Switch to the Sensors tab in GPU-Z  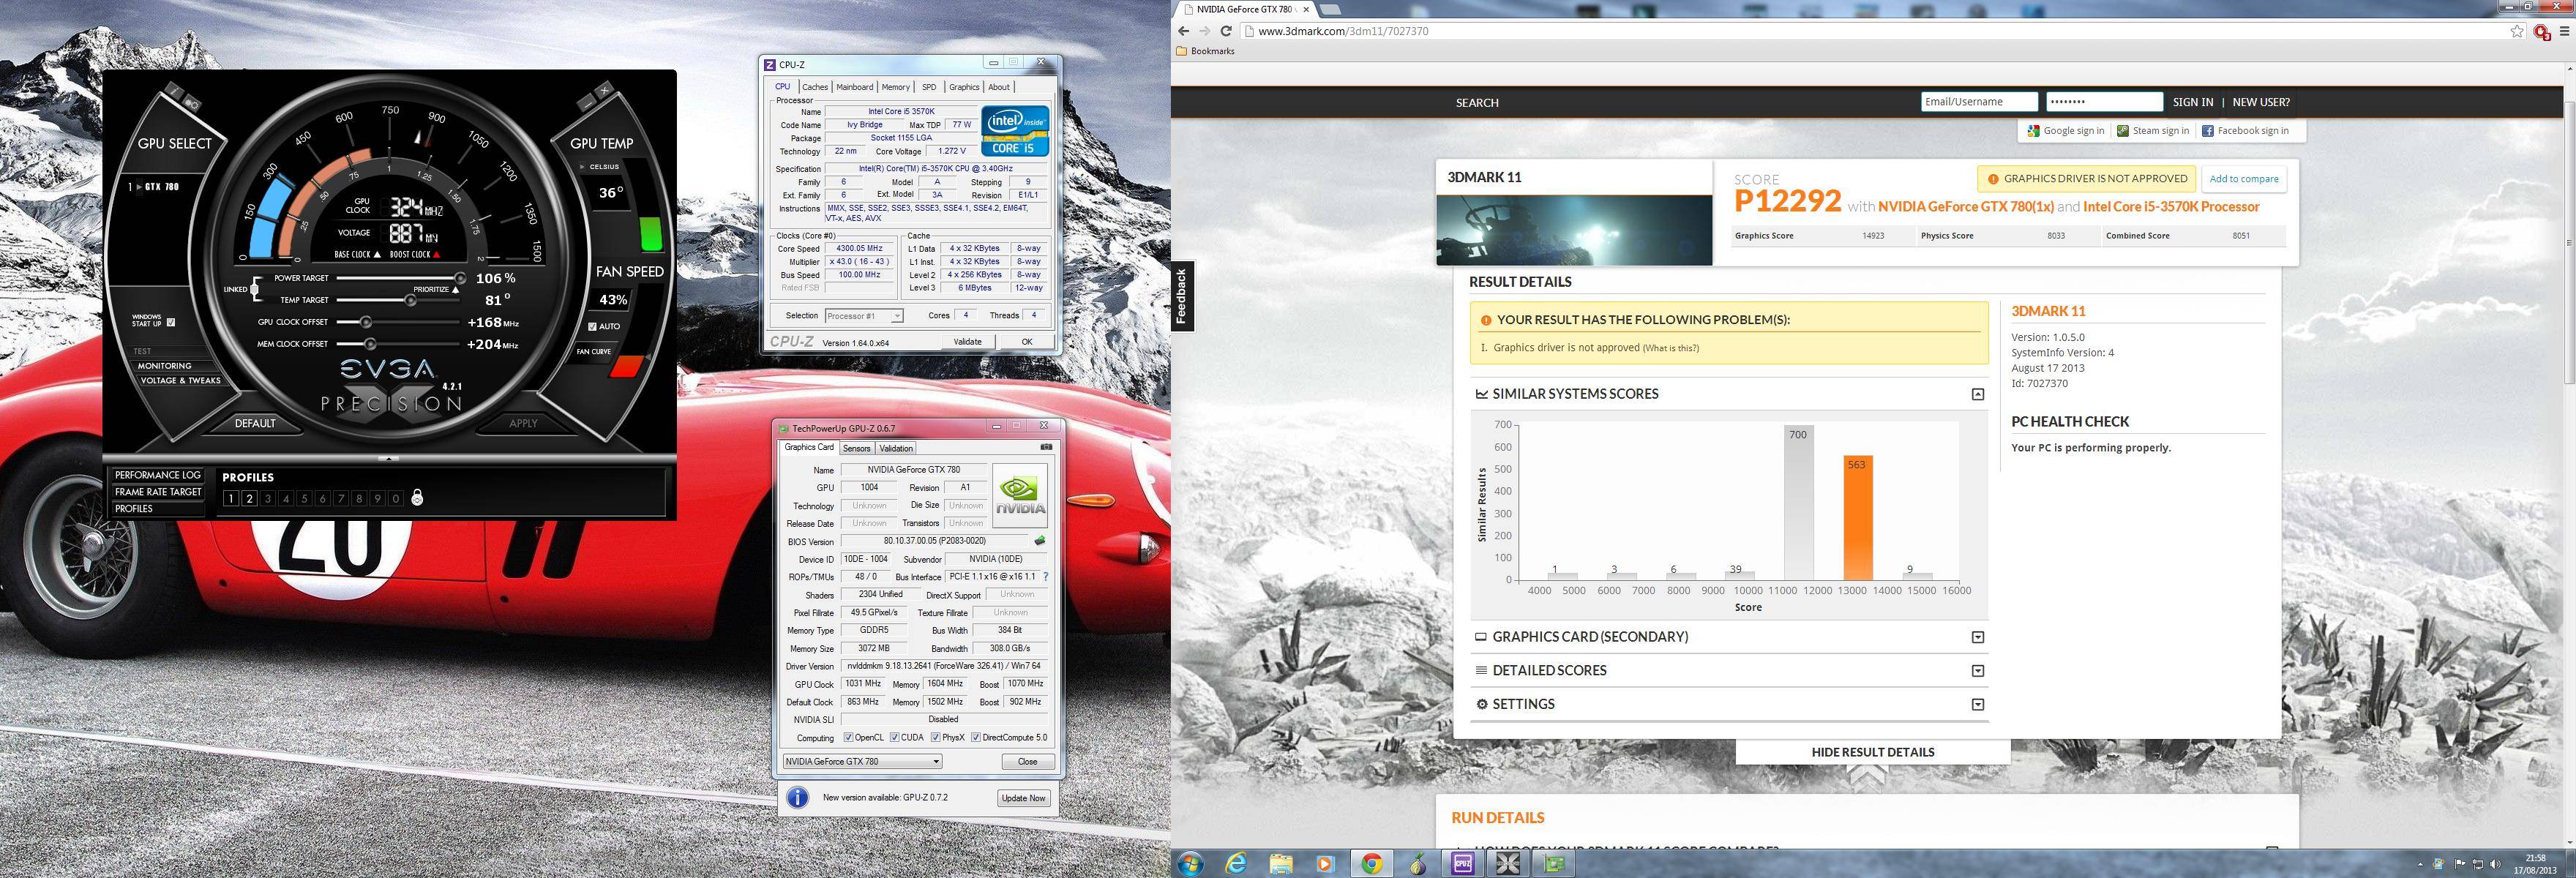coord(857,448)
